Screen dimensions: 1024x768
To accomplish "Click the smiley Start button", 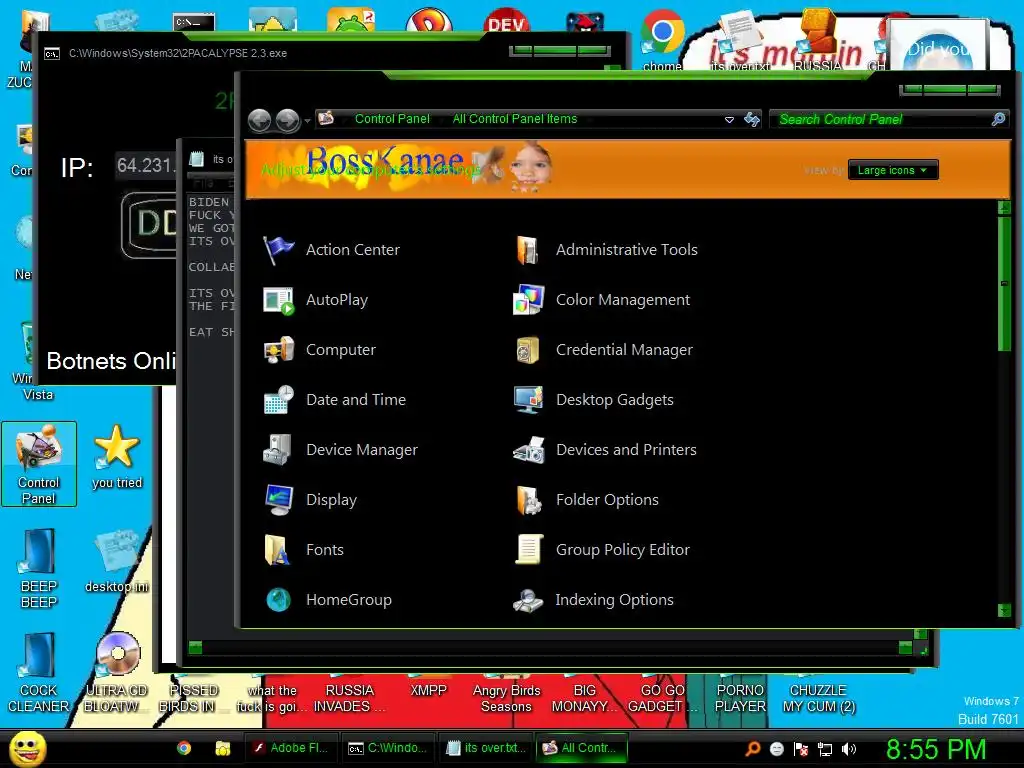I will click(28, 748).
